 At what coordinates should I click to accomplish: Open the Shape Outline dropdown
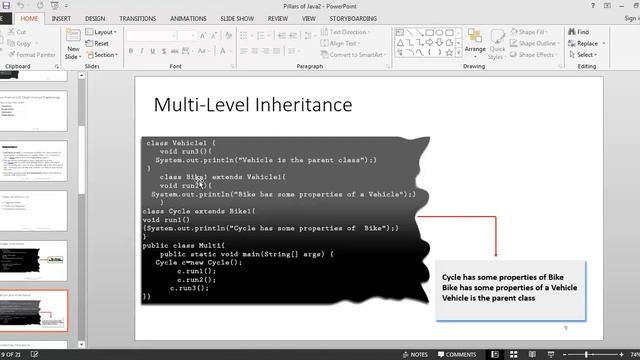coord(534,43)
